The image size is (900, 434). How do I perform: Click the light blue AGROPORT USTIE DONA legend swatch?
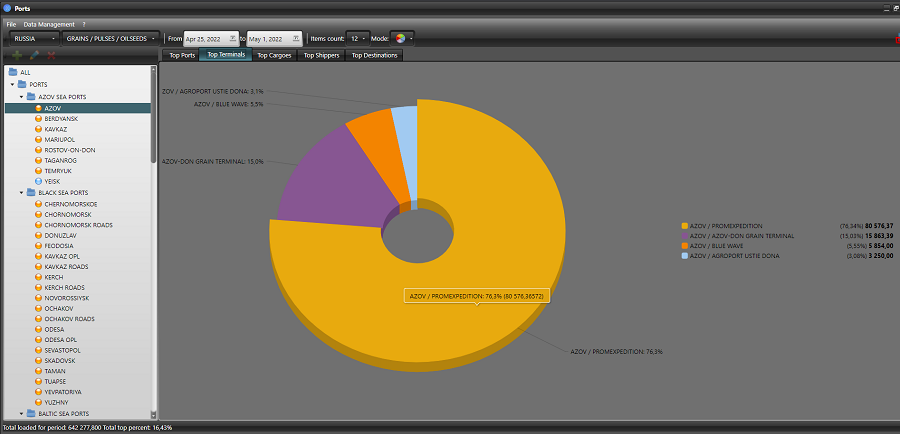pos(684,256)
